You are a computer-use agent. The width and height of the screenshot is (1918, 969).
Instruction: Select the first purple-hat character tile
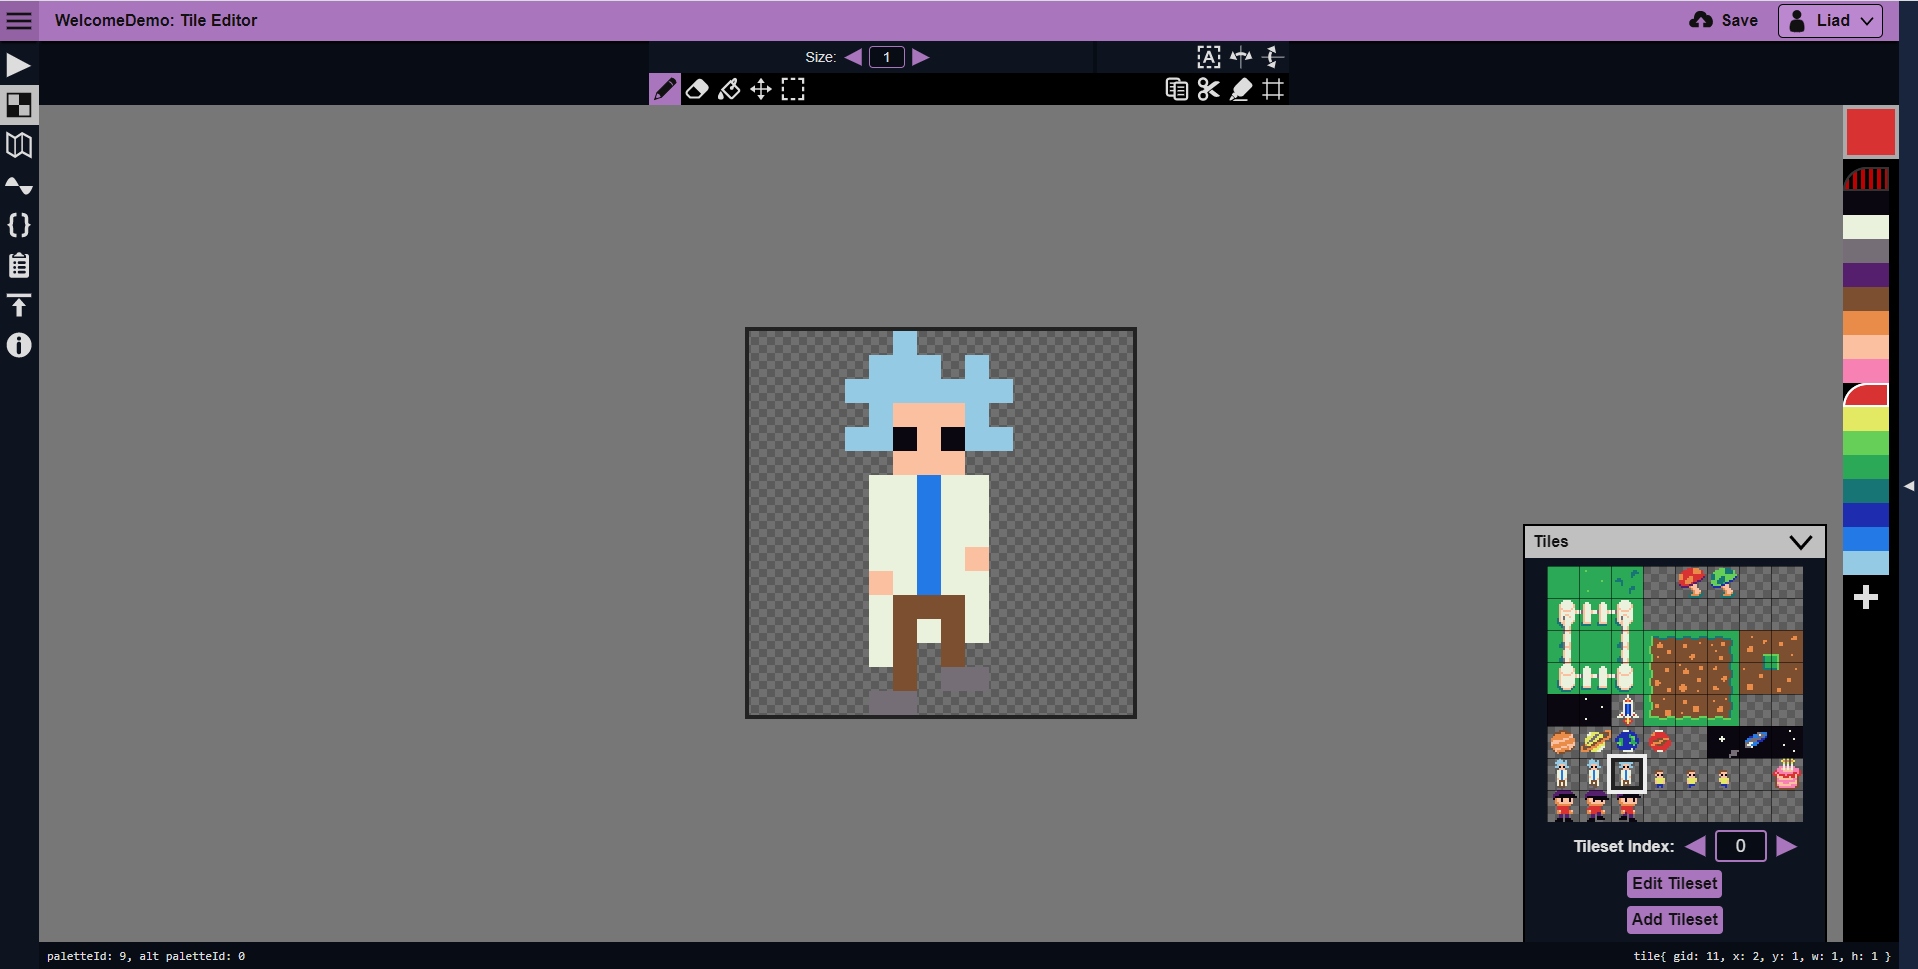pos(1563,805)
